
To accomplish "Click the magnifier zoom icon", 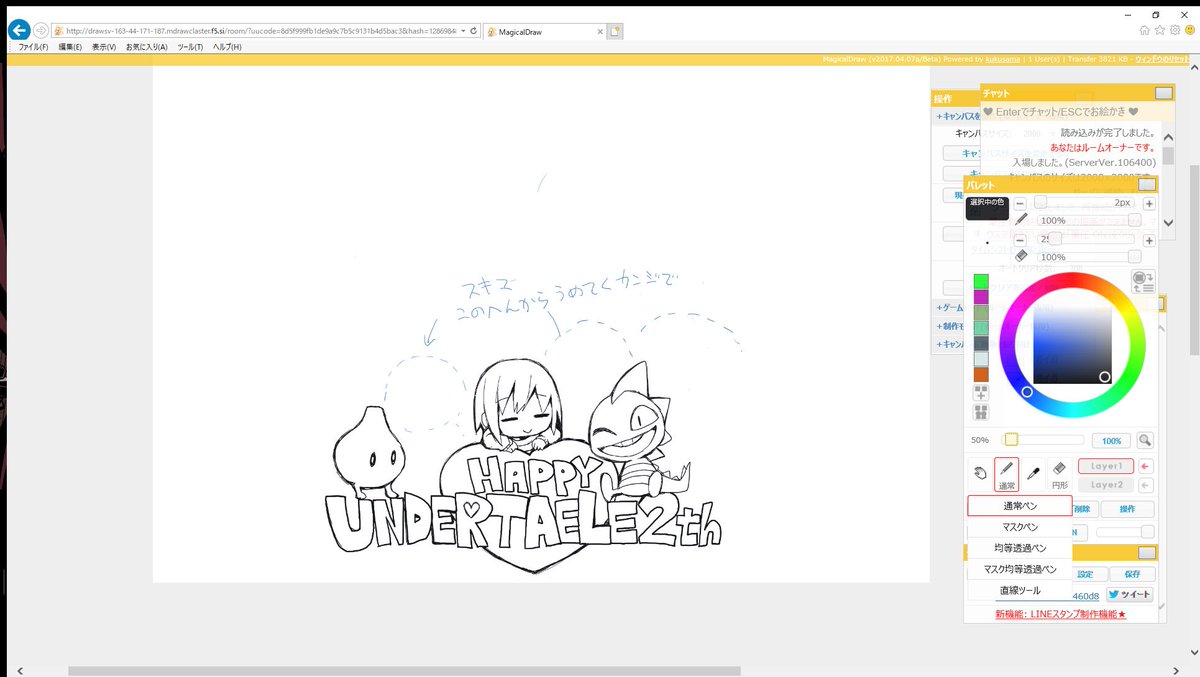I will pyautogui.click(x=1144, y=440).
